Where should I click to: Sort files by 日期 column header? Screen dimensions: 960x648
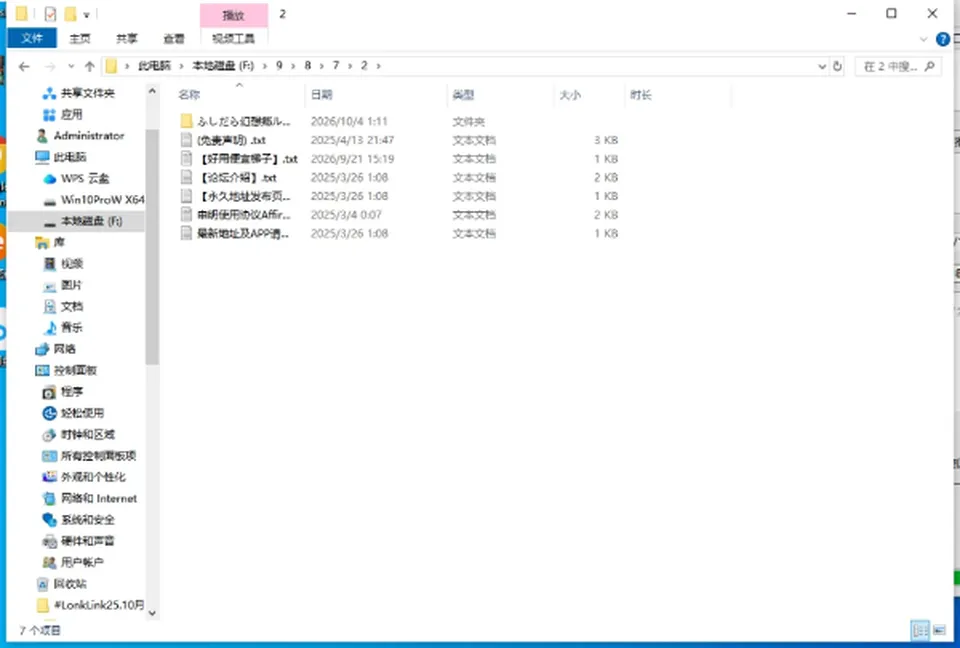(x=322, y=95)
